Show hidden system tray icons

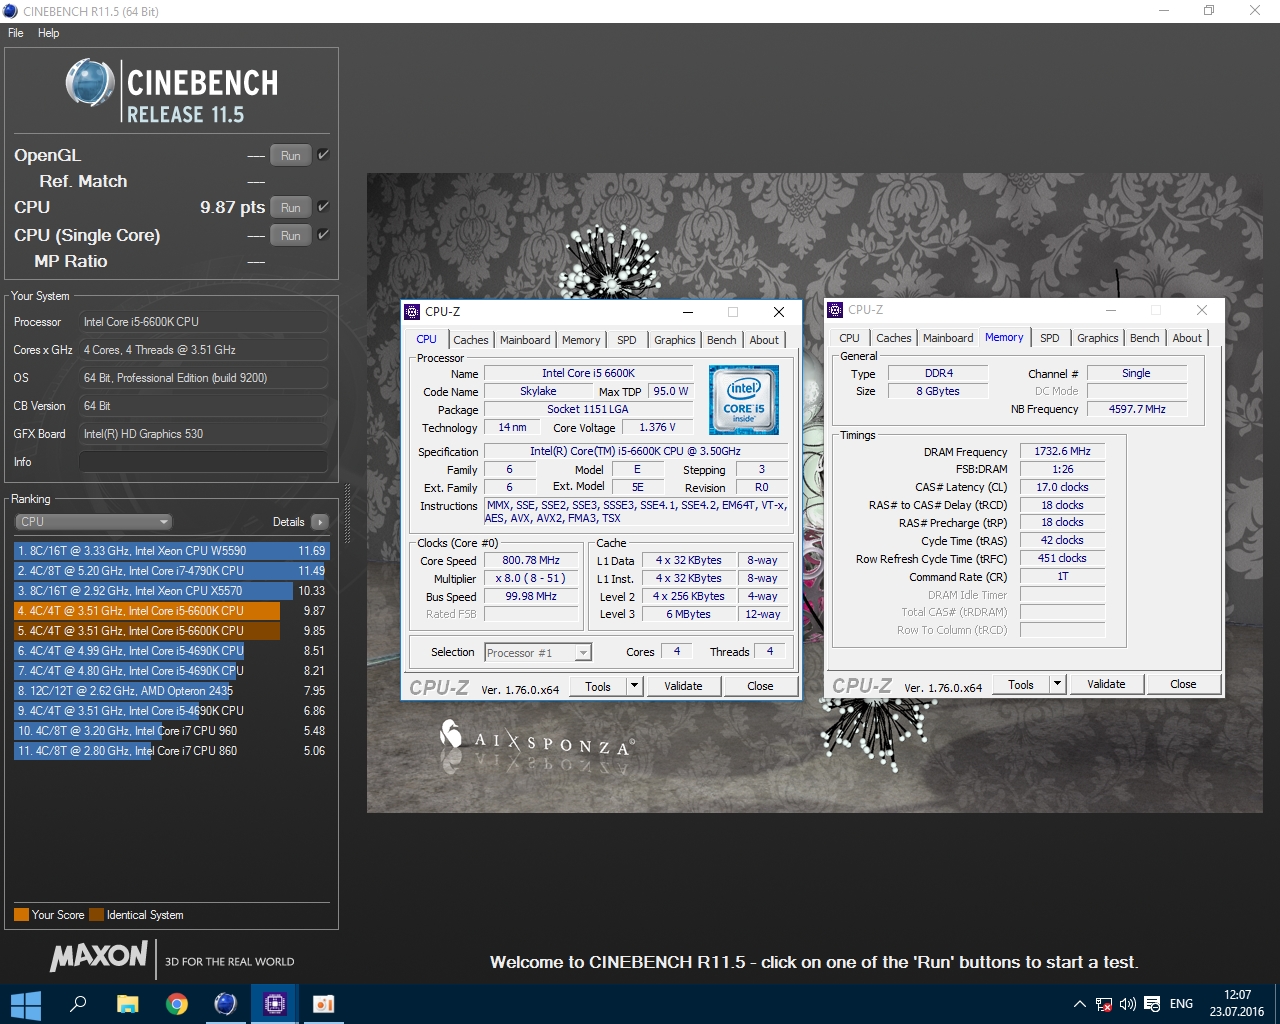[x=1079, y=1004]
